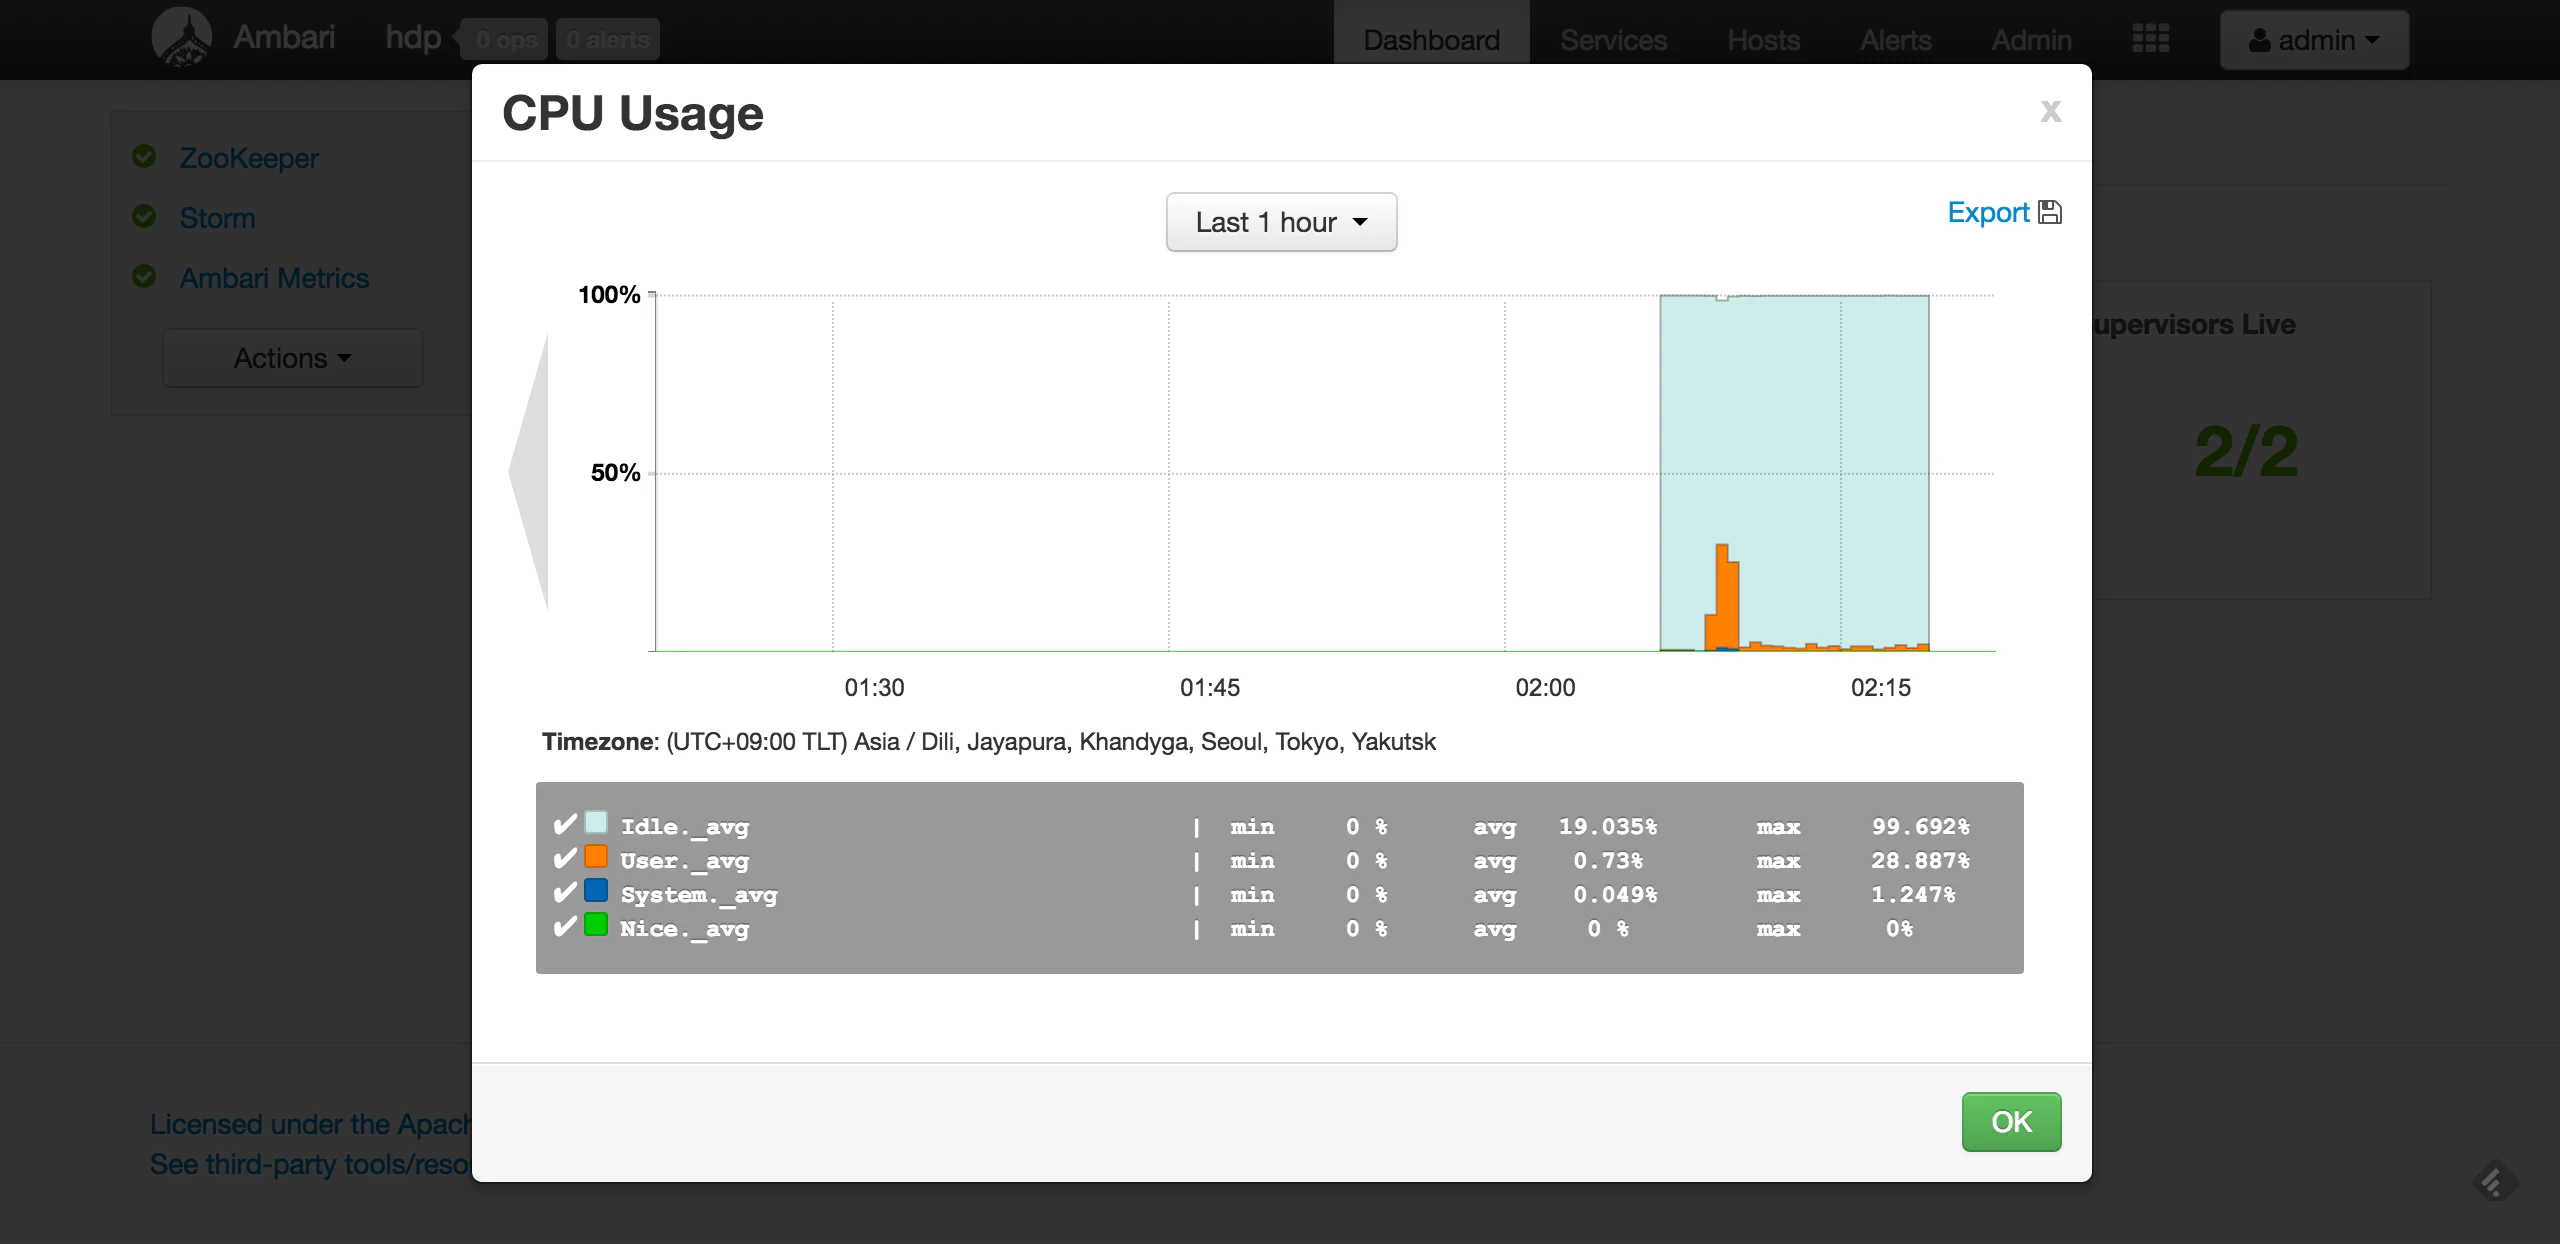Toggle the Nice._avg series checkmark
The width and height of the screenshot is (2560, 1244).
pyautogui.click(x=565, y=926)
